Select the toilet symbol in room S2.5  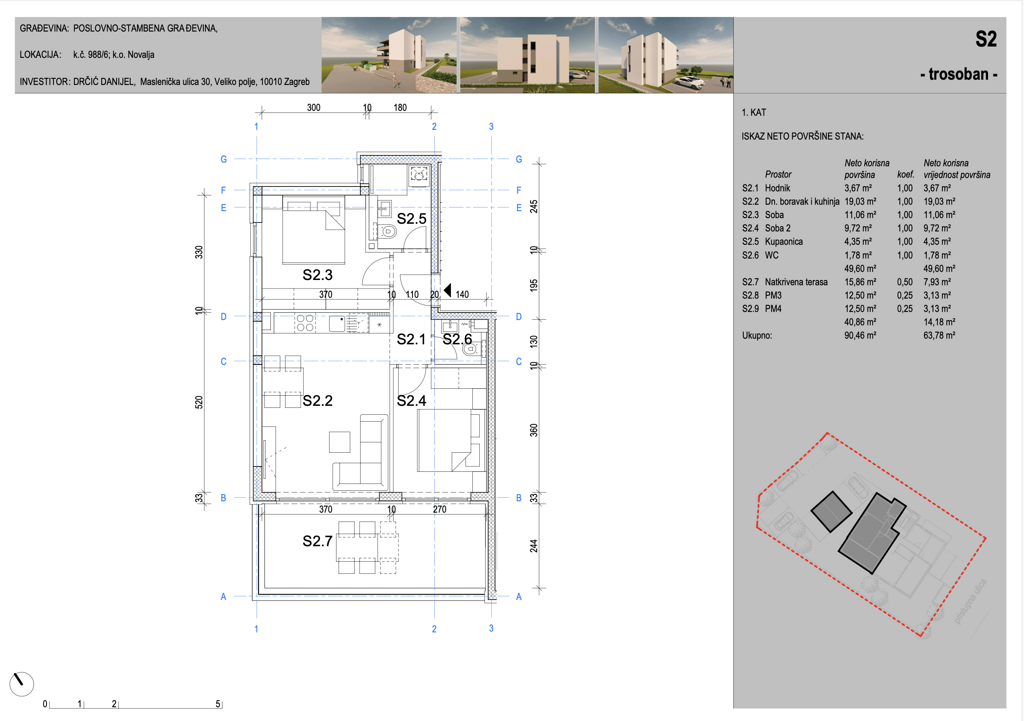coord(387,231)
